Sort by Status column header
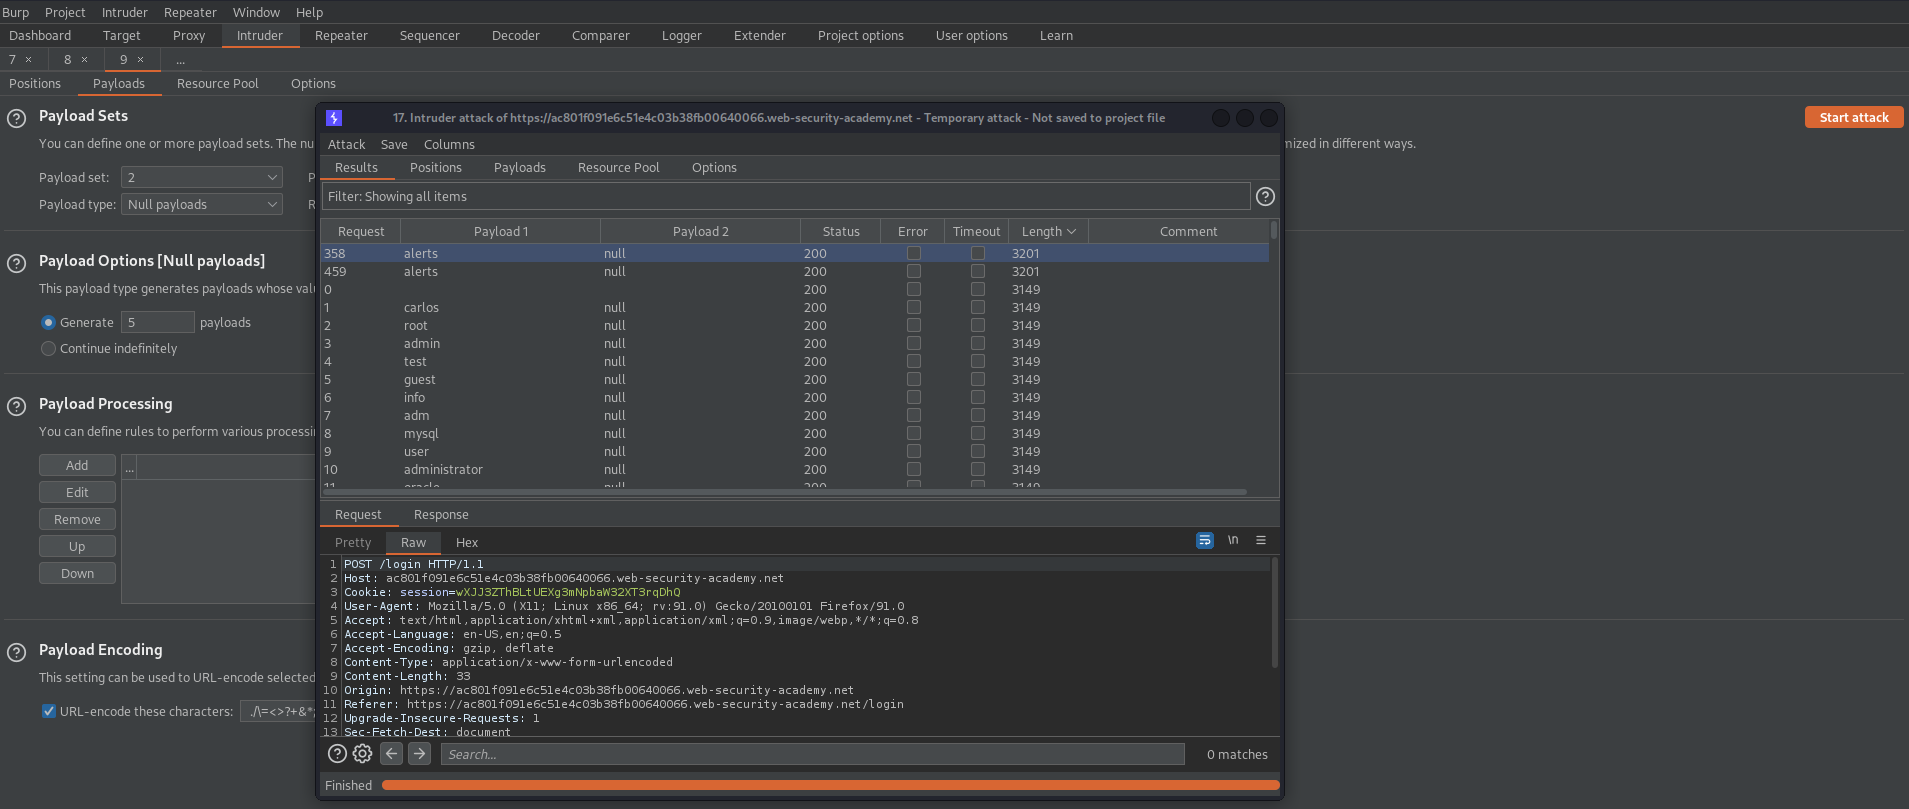Viewport: 1909px width, 809px height. point(841,231)
